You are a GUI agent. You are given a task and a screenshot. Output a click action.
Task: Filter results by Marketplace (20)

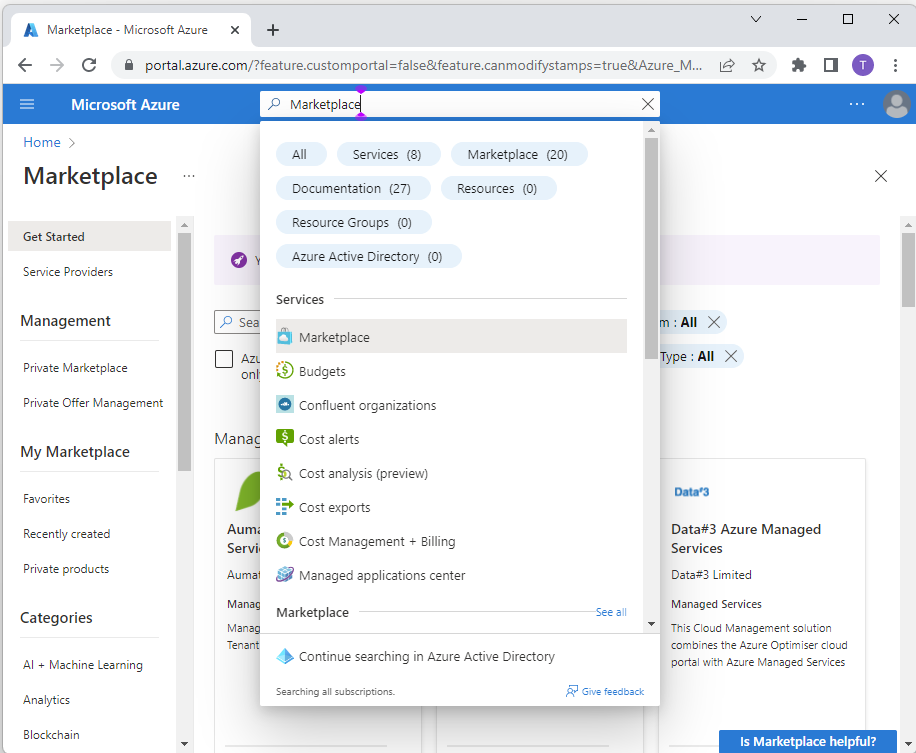click(x=518, y=154)
